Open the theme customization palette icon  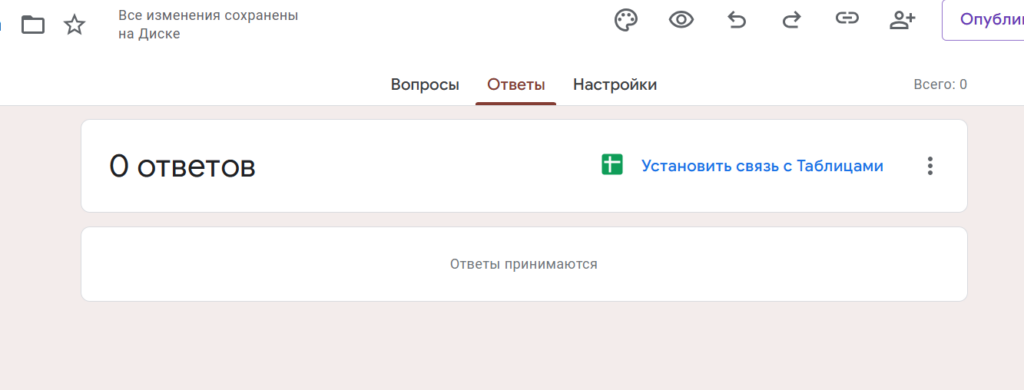(x=626, y=20)
